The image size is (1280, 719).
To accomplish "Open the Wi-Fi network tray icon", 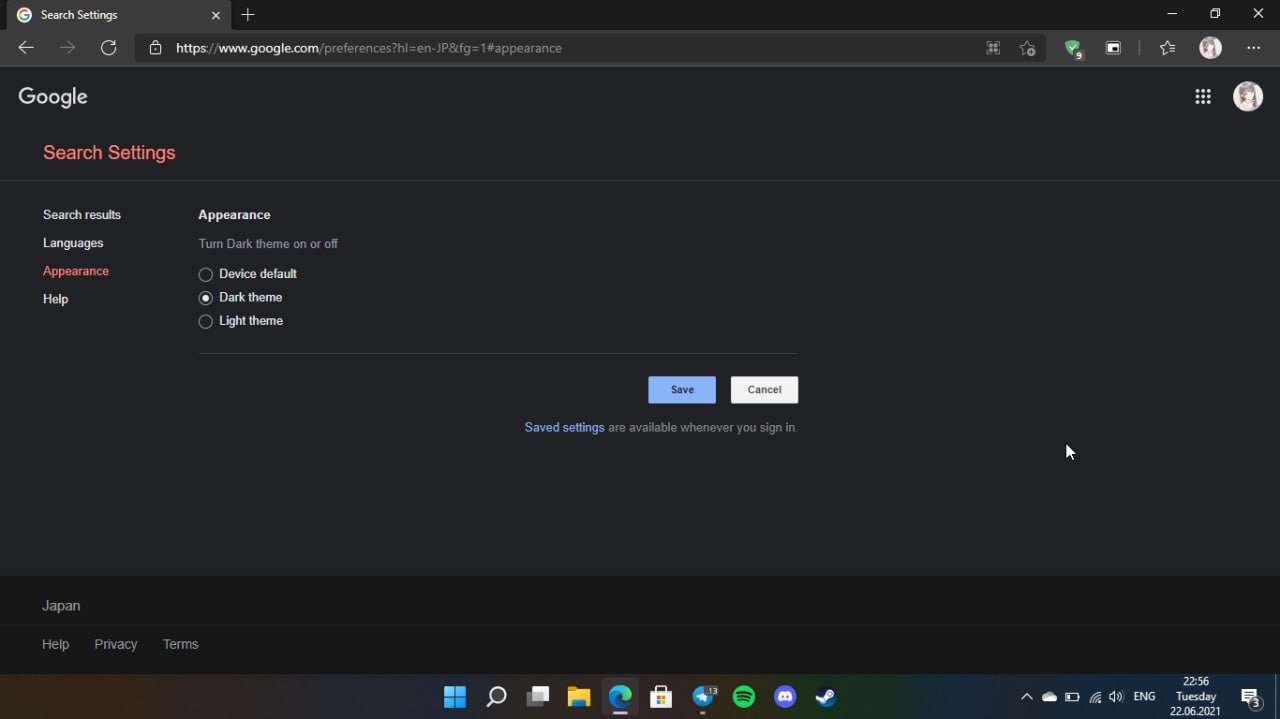I will [x=1095, y=696].
